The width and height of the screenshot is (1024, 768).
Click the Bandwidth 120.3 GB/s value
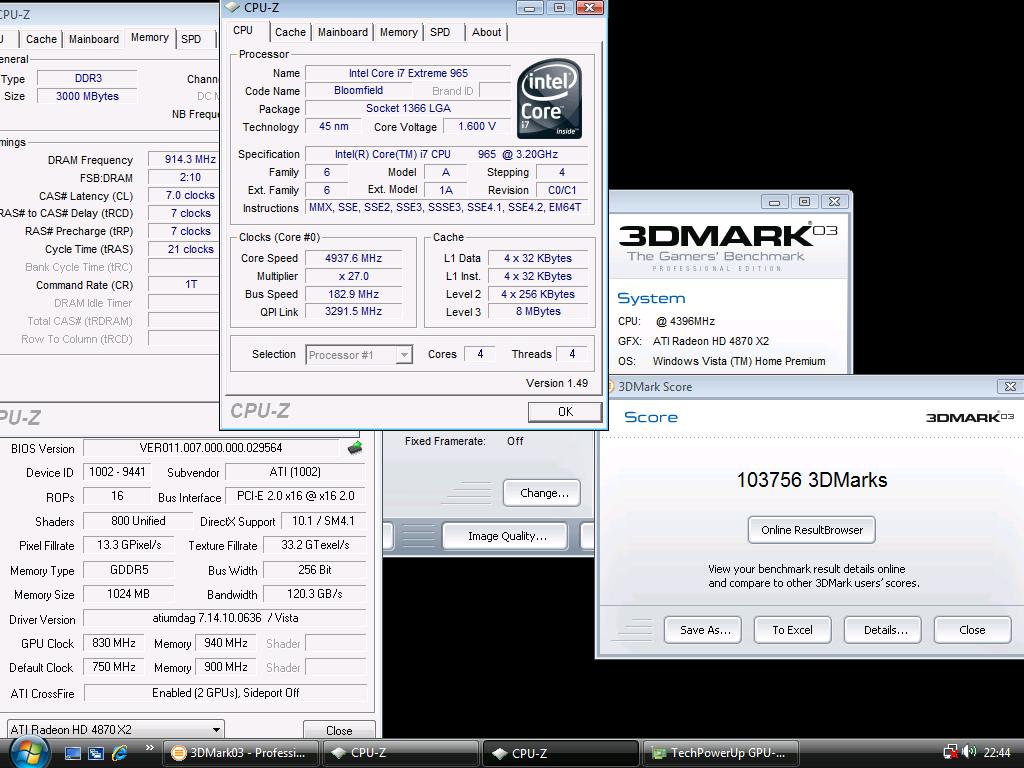click(315, 594)
